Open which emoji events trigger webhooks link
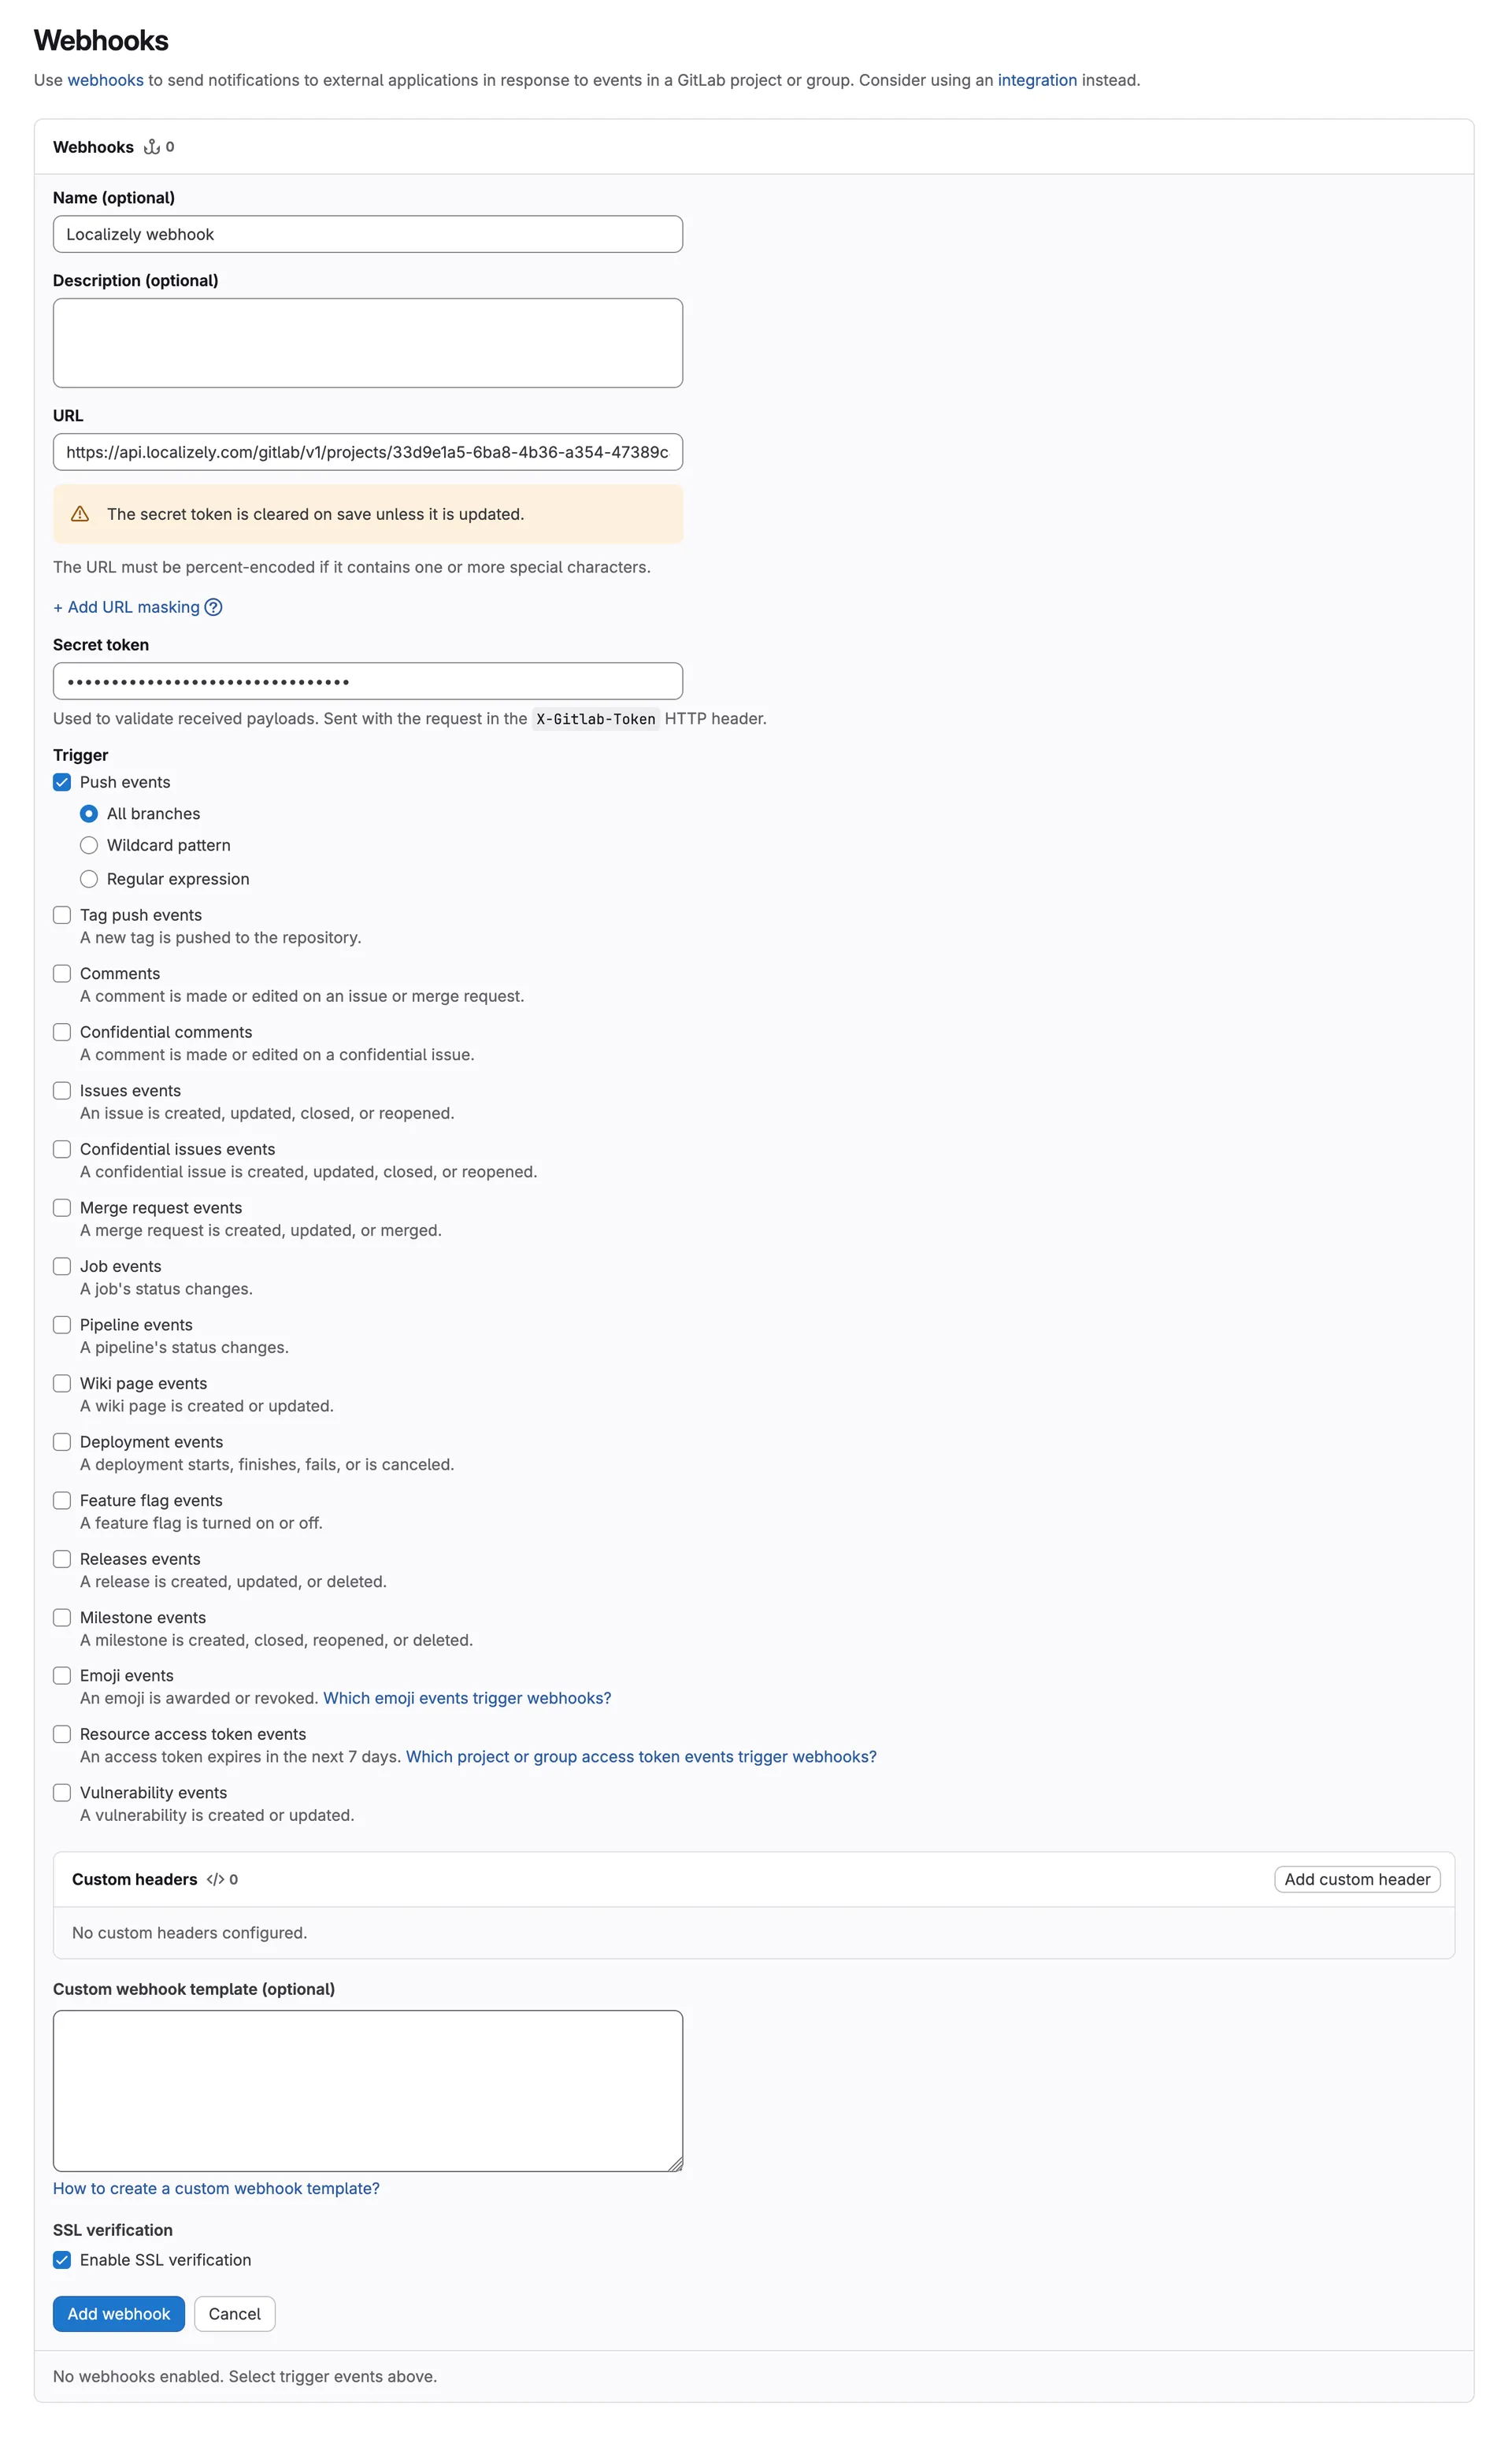 tap(466, 1698)
